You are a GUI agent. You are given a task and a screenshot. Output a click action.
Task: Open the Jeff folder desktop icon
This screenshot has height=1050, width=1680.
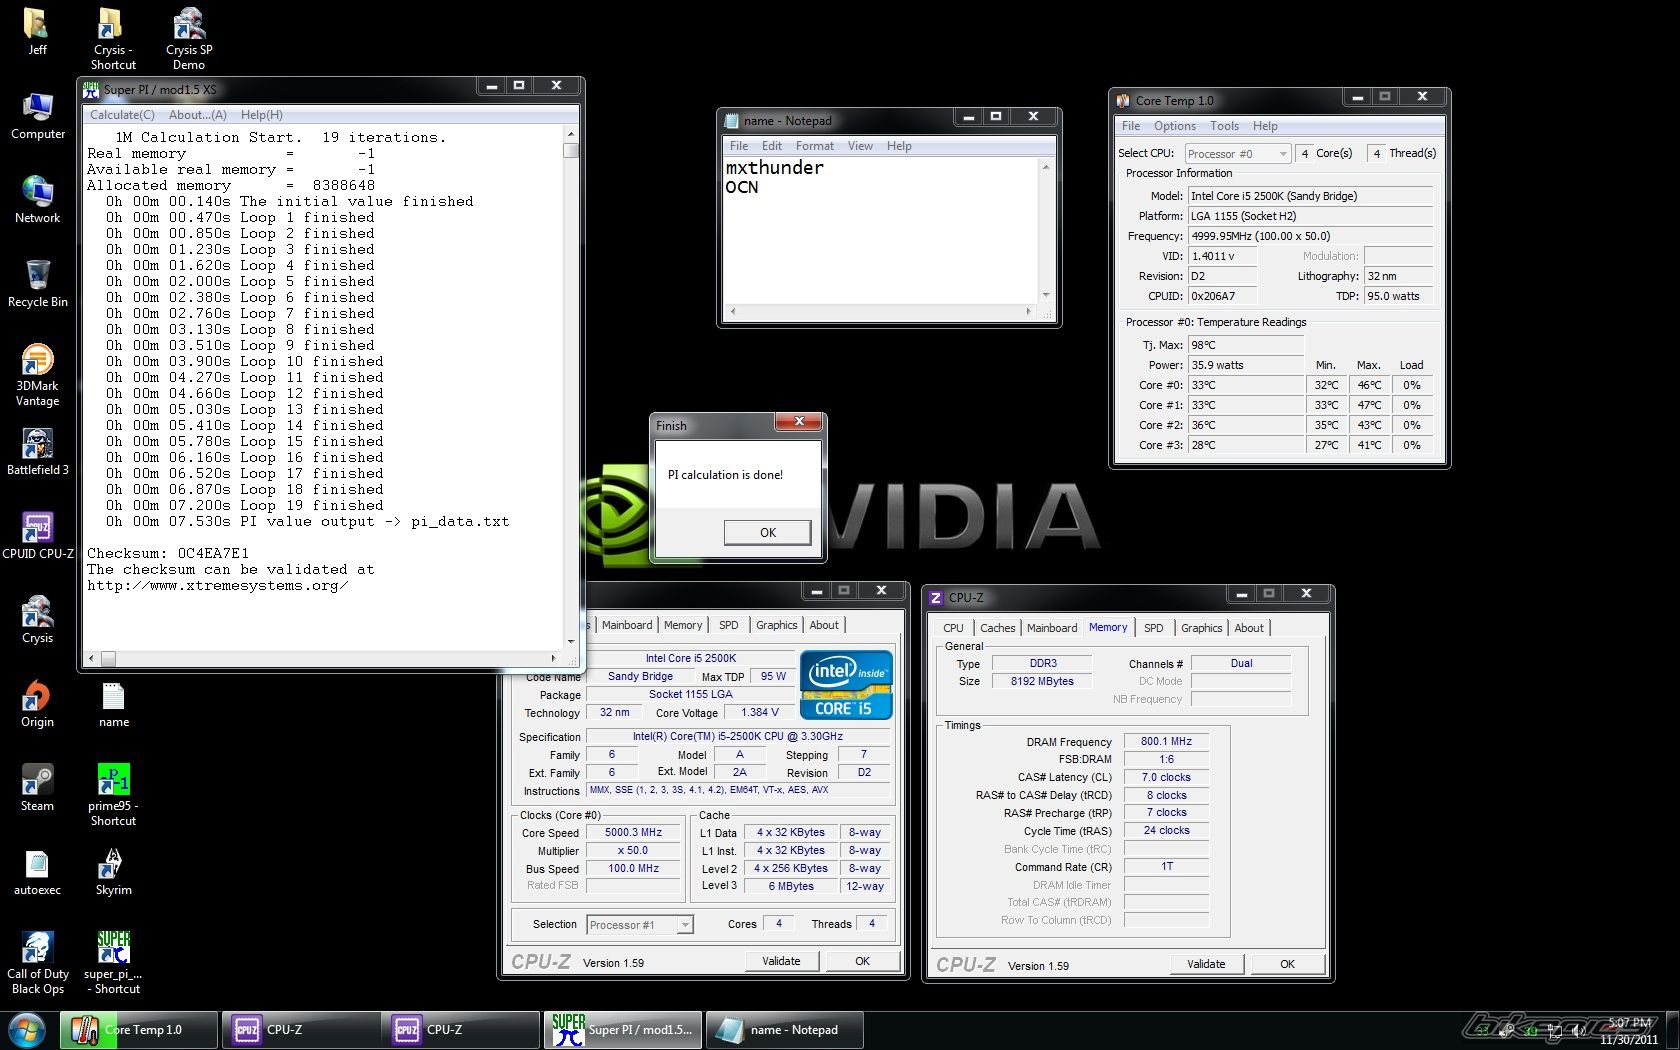point(37,31)
